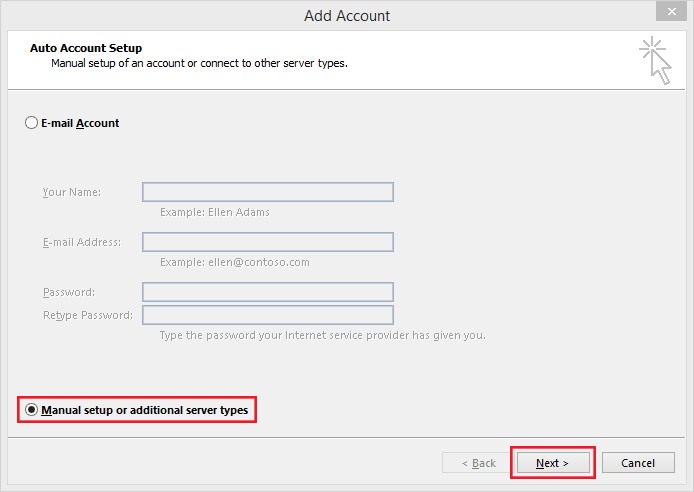
Task: Click the E-mail Account label text
Action: 80,123
